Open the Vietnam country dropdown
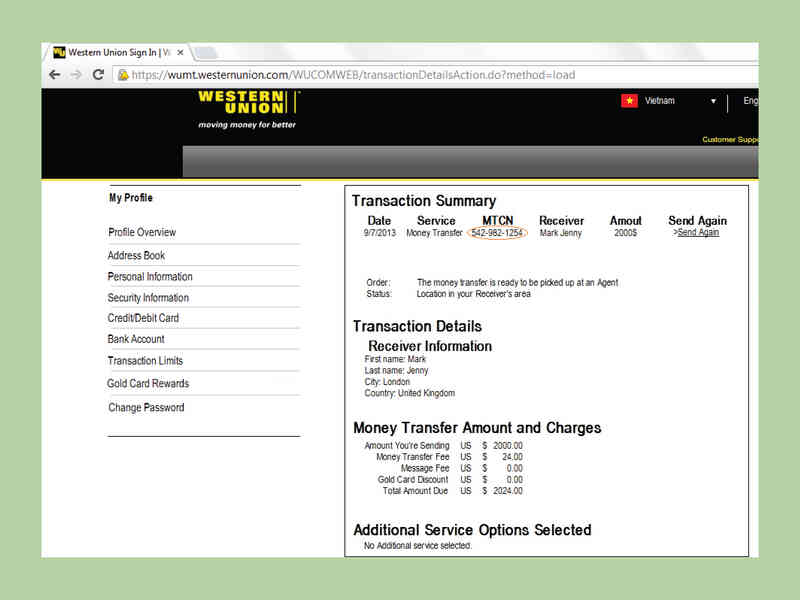 click(712, 101)
